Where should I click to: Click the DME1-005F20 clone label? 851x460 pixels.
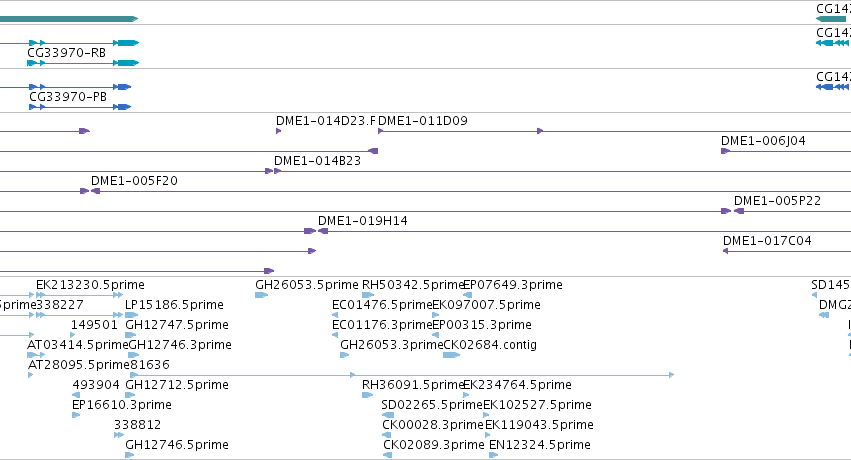[x=134, y=181]
